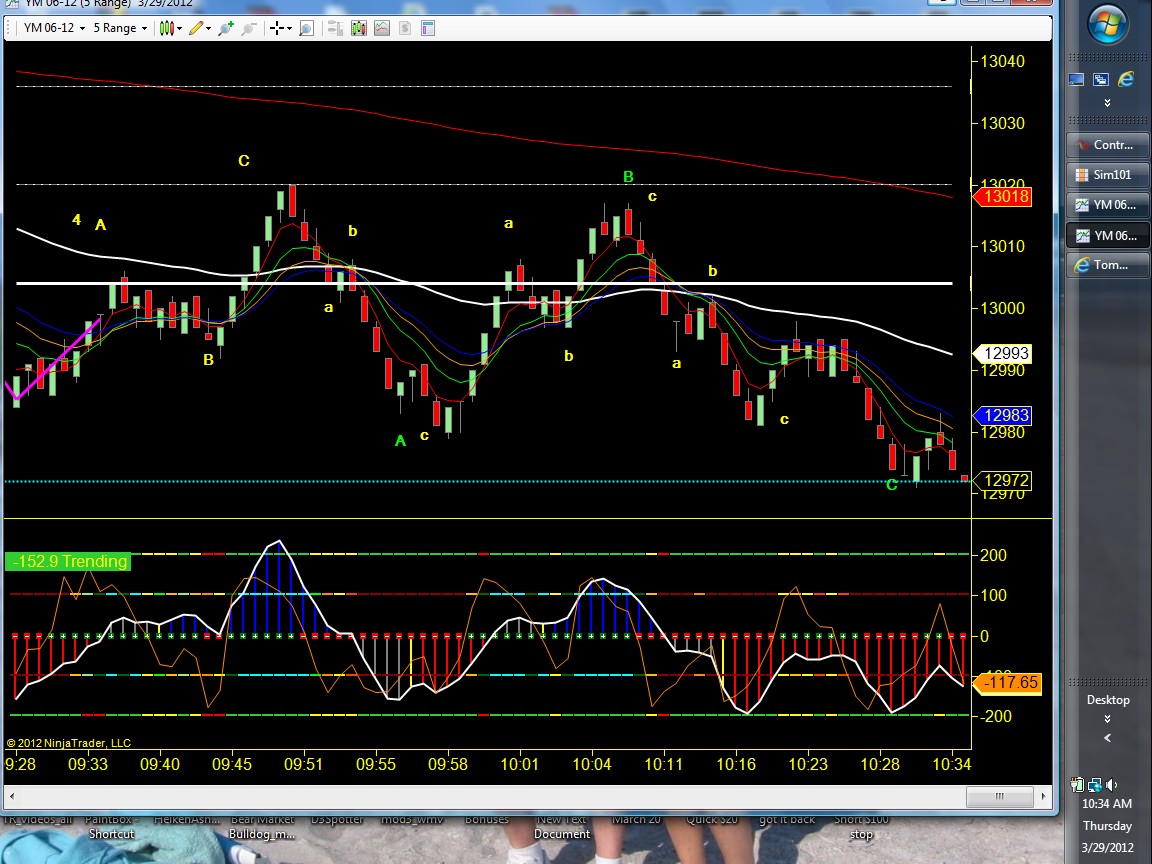Click the NinjaTrader copyright text

point(69,743)
